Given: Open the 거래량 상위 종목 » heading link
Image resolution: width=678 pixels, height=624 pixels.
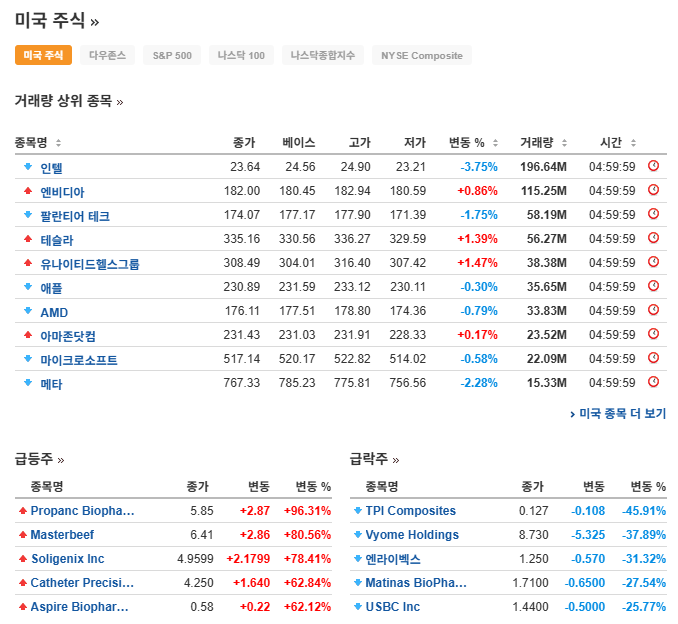Looking at the screenshot, I should pos(69,101).
